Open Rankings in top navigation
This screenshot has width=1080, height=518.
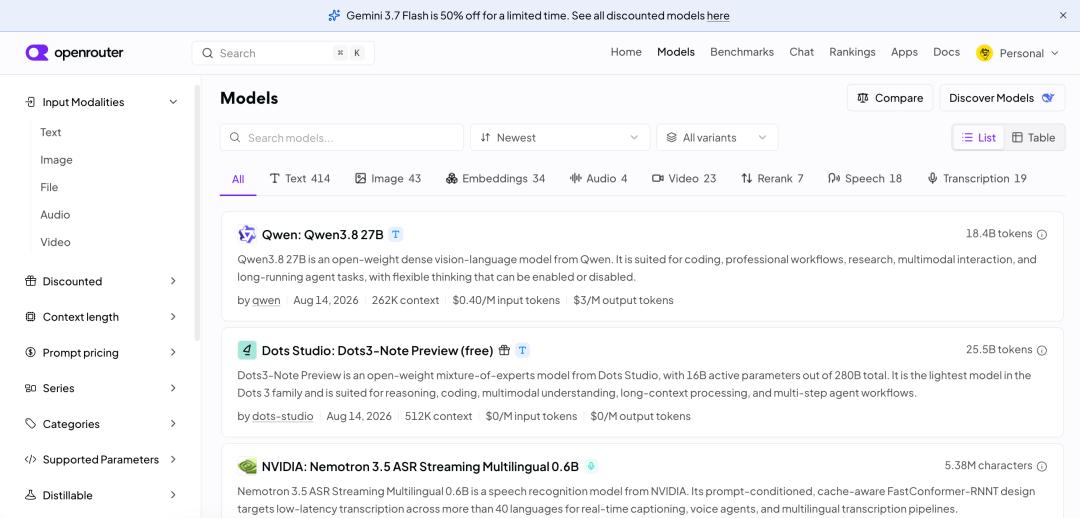[x=852, y=52]
